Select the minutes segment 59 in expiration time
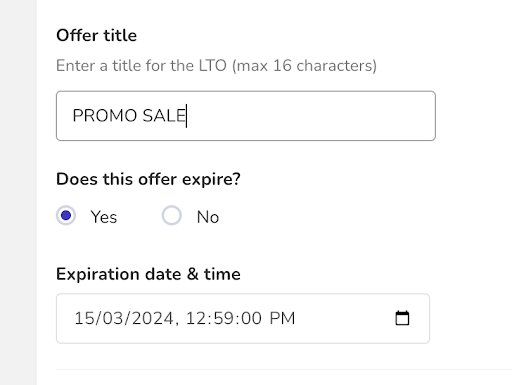Viewport: 512px width, 385px height. 223,318
